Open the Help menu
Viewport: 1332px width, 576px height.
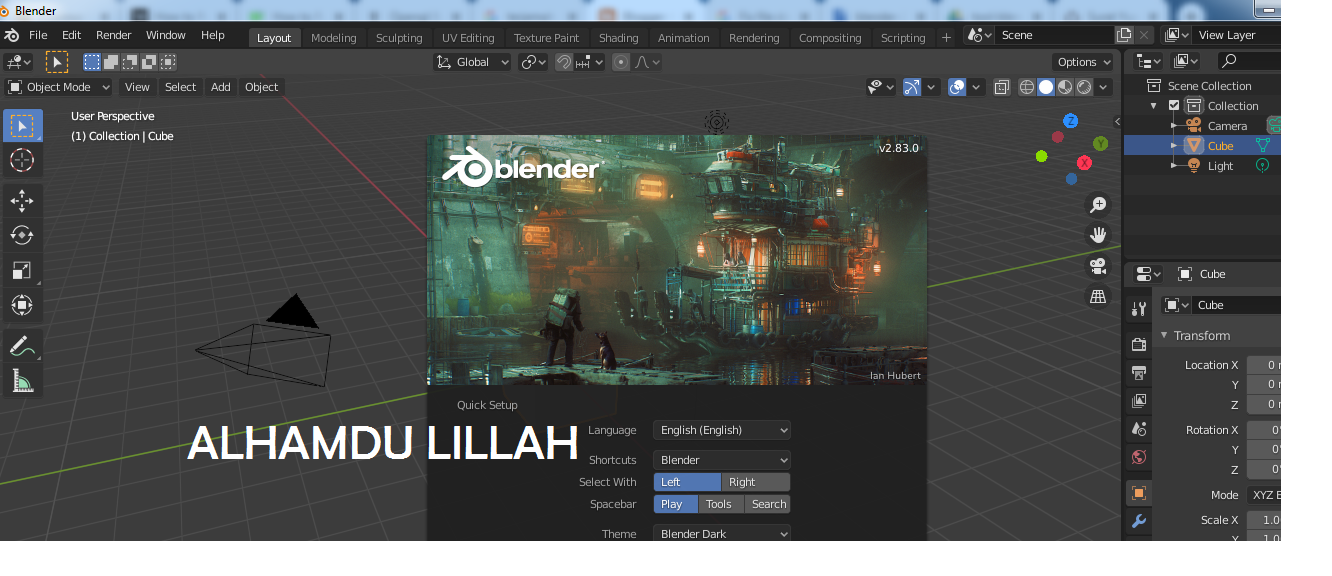click(x=213, y=35)
